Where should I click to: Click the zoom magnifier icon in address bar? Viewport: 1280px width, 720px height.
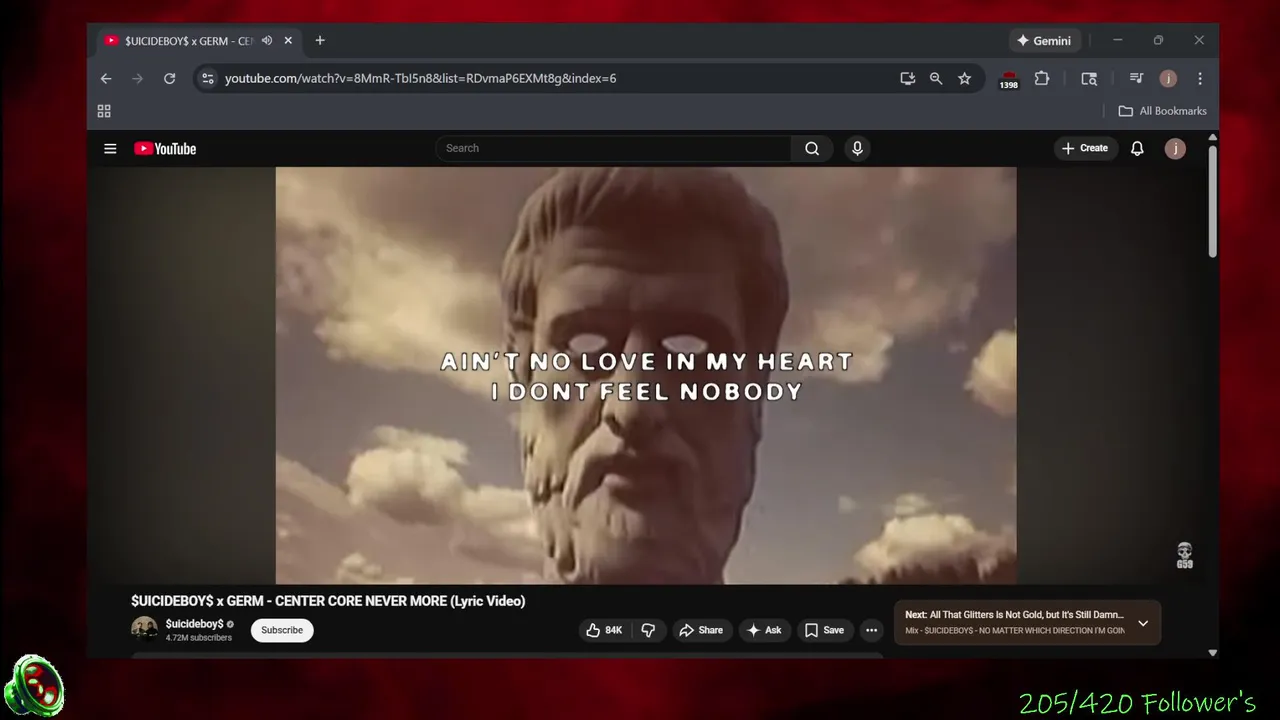[936, 78]
